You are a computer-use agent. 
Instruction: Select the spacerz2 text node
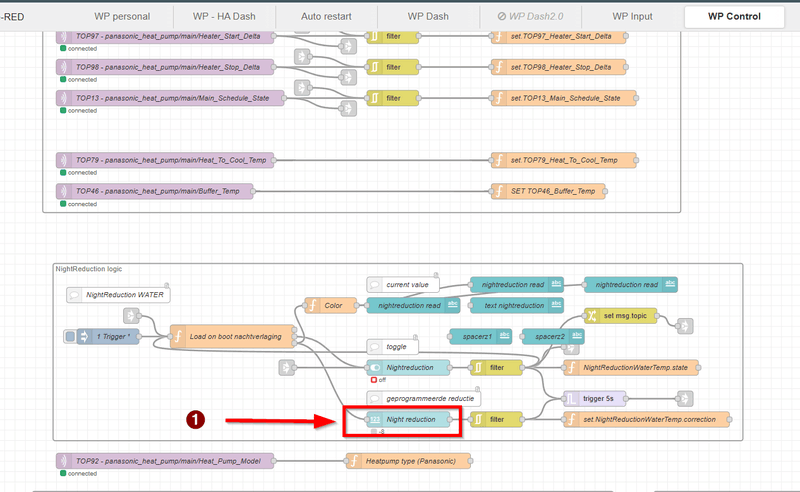coord(553,336)
